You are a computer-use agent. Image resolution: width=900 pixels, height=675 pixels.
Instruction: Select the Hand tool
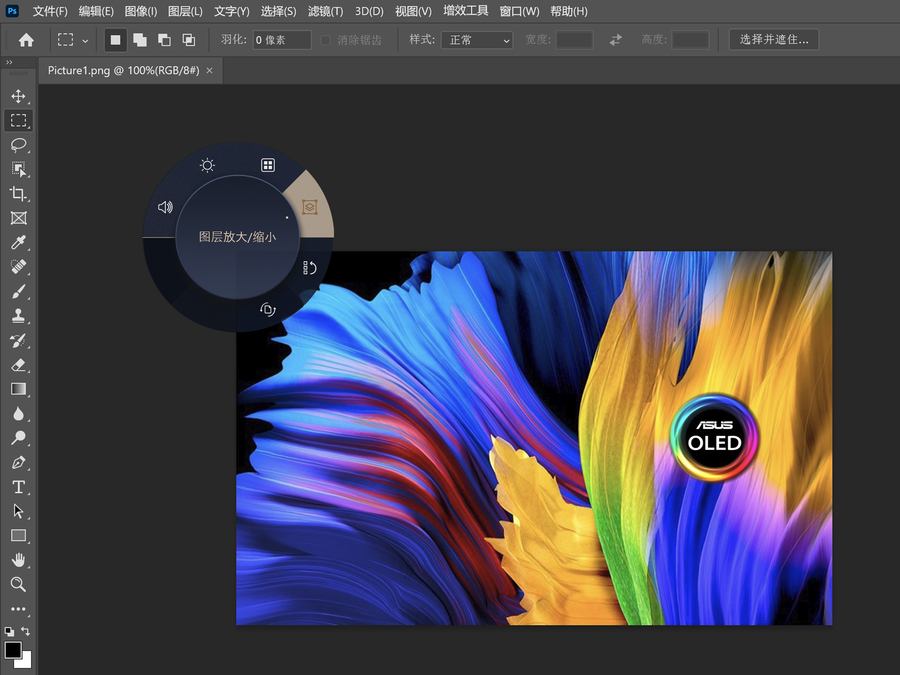point(18,560)
